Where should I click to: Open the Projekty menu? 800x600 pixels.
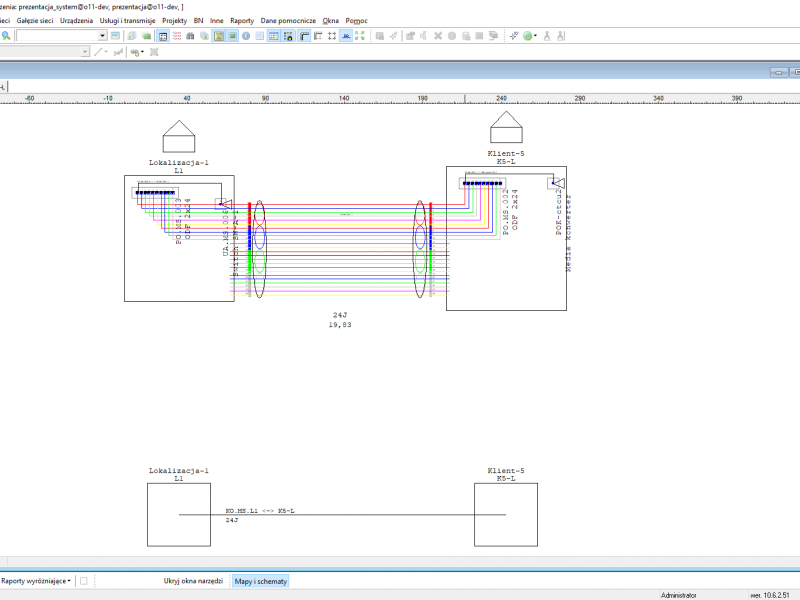(174, 20)
